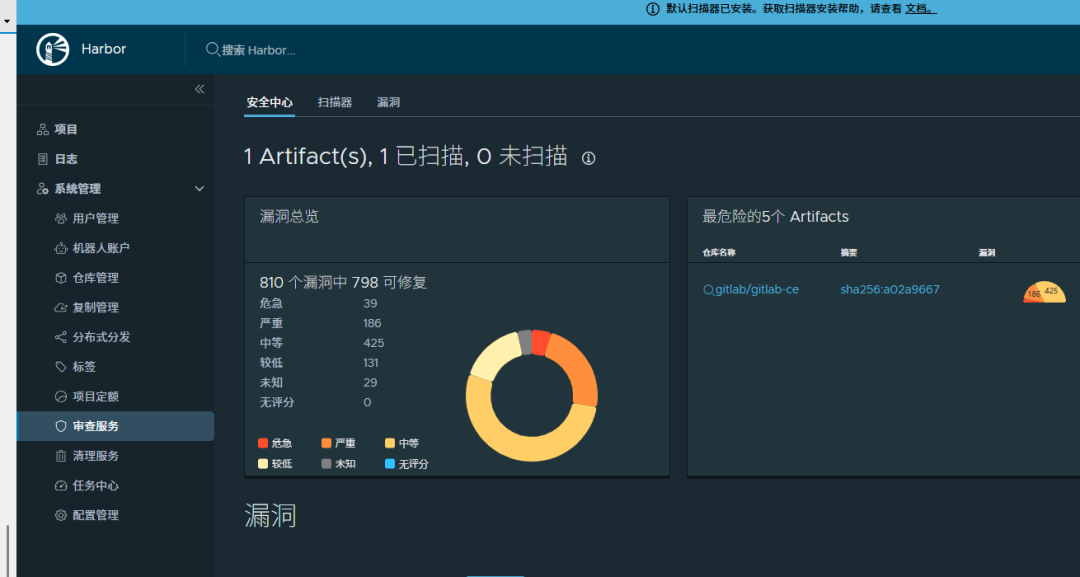Click the 搜索 Harbor search field

[x=258, y=50]
